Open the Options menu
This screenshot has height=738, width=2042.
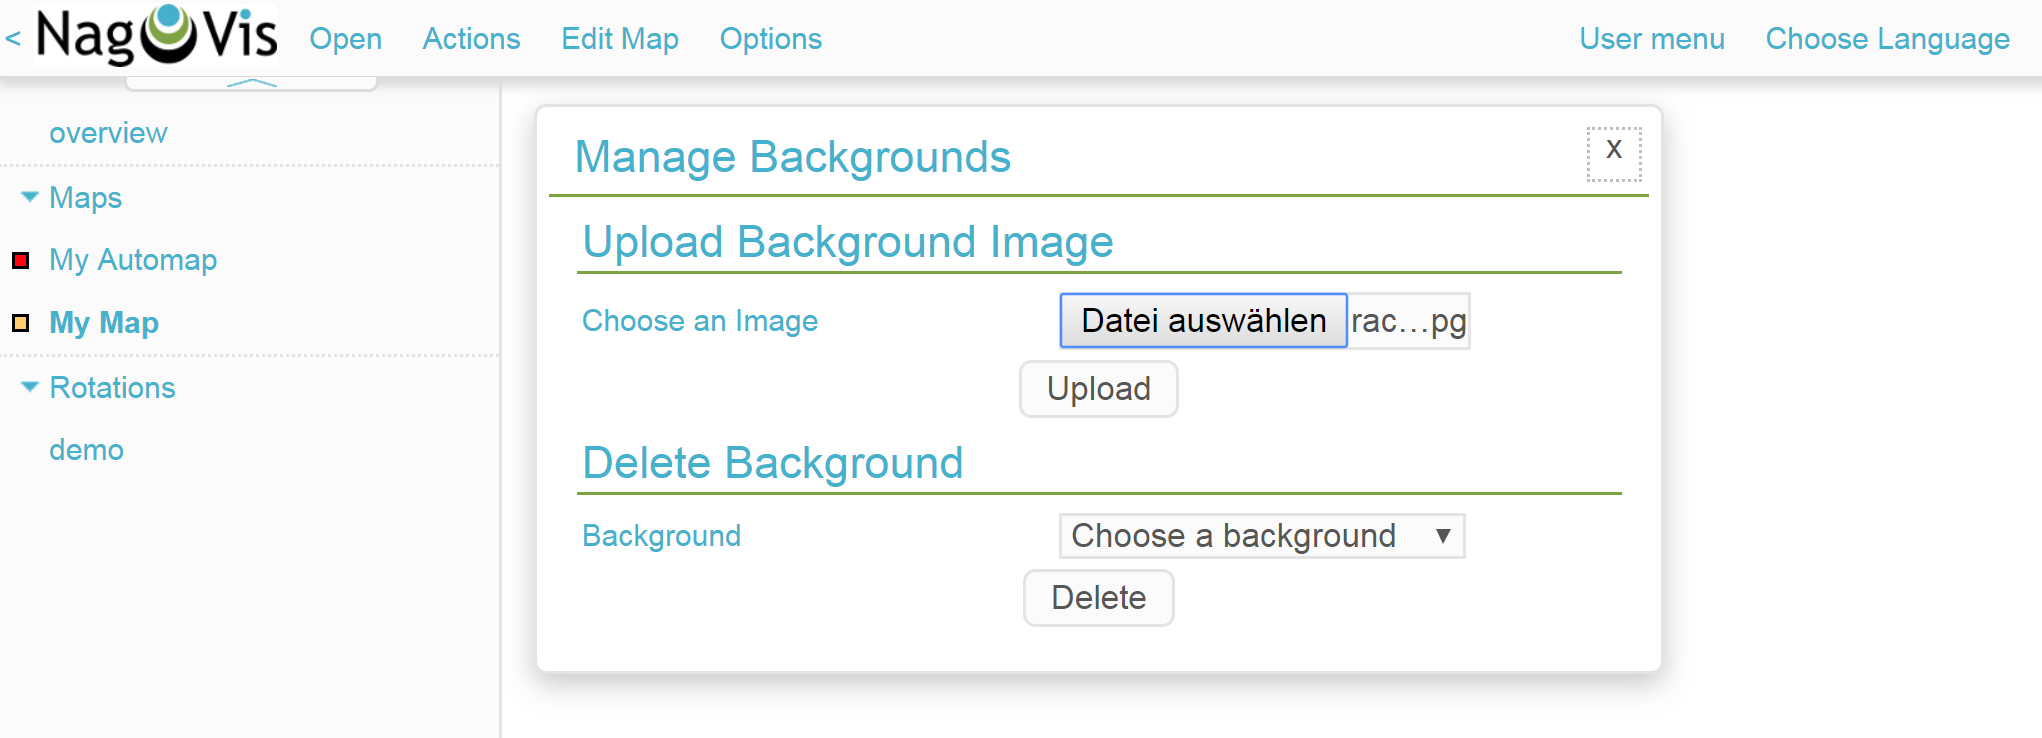tap(771, 39)
